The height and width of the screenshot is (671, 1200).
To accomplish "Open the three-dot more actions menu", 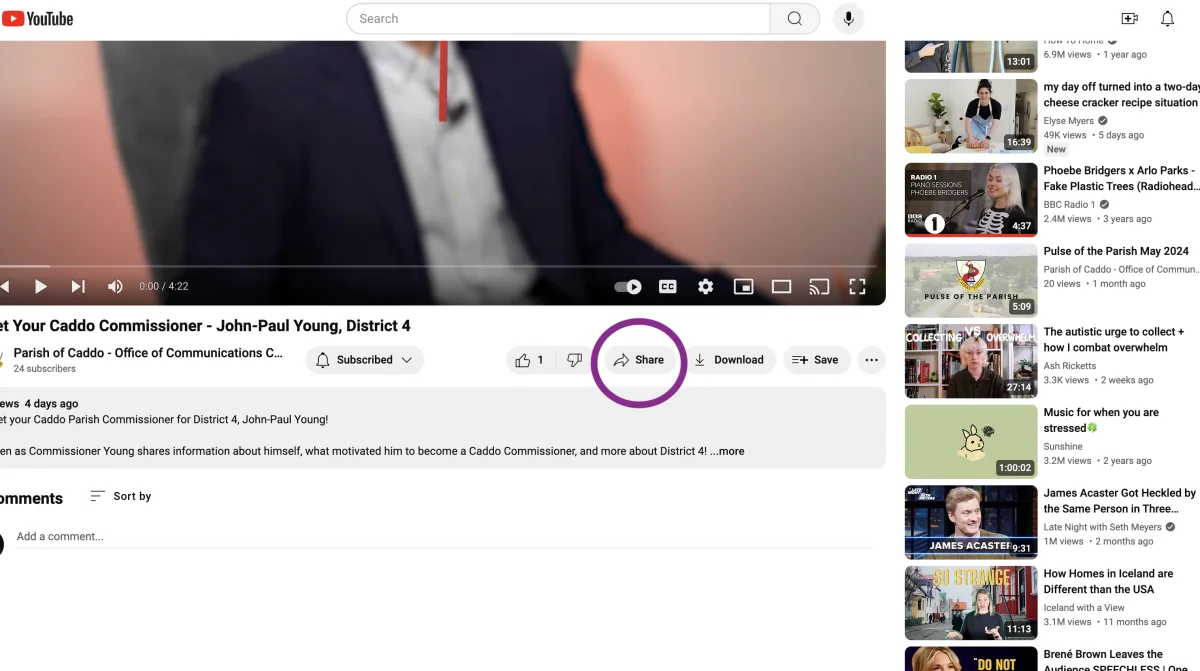I will 871,360.
